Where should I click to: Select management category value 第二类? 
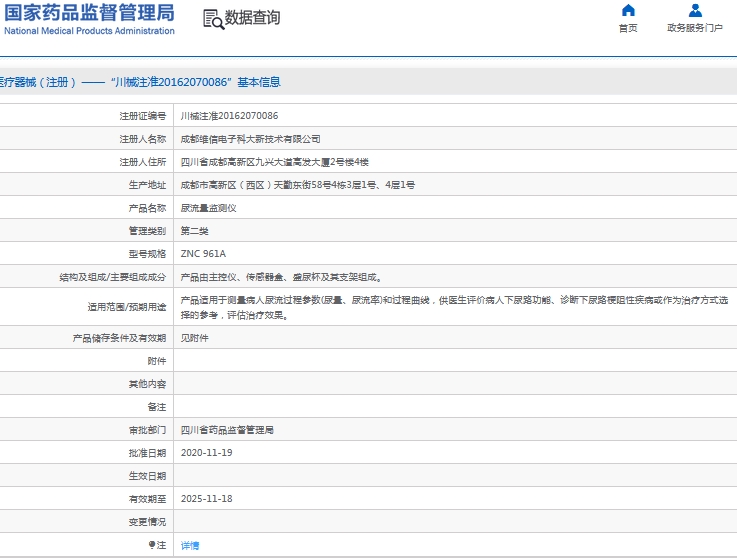coord(195,231)
